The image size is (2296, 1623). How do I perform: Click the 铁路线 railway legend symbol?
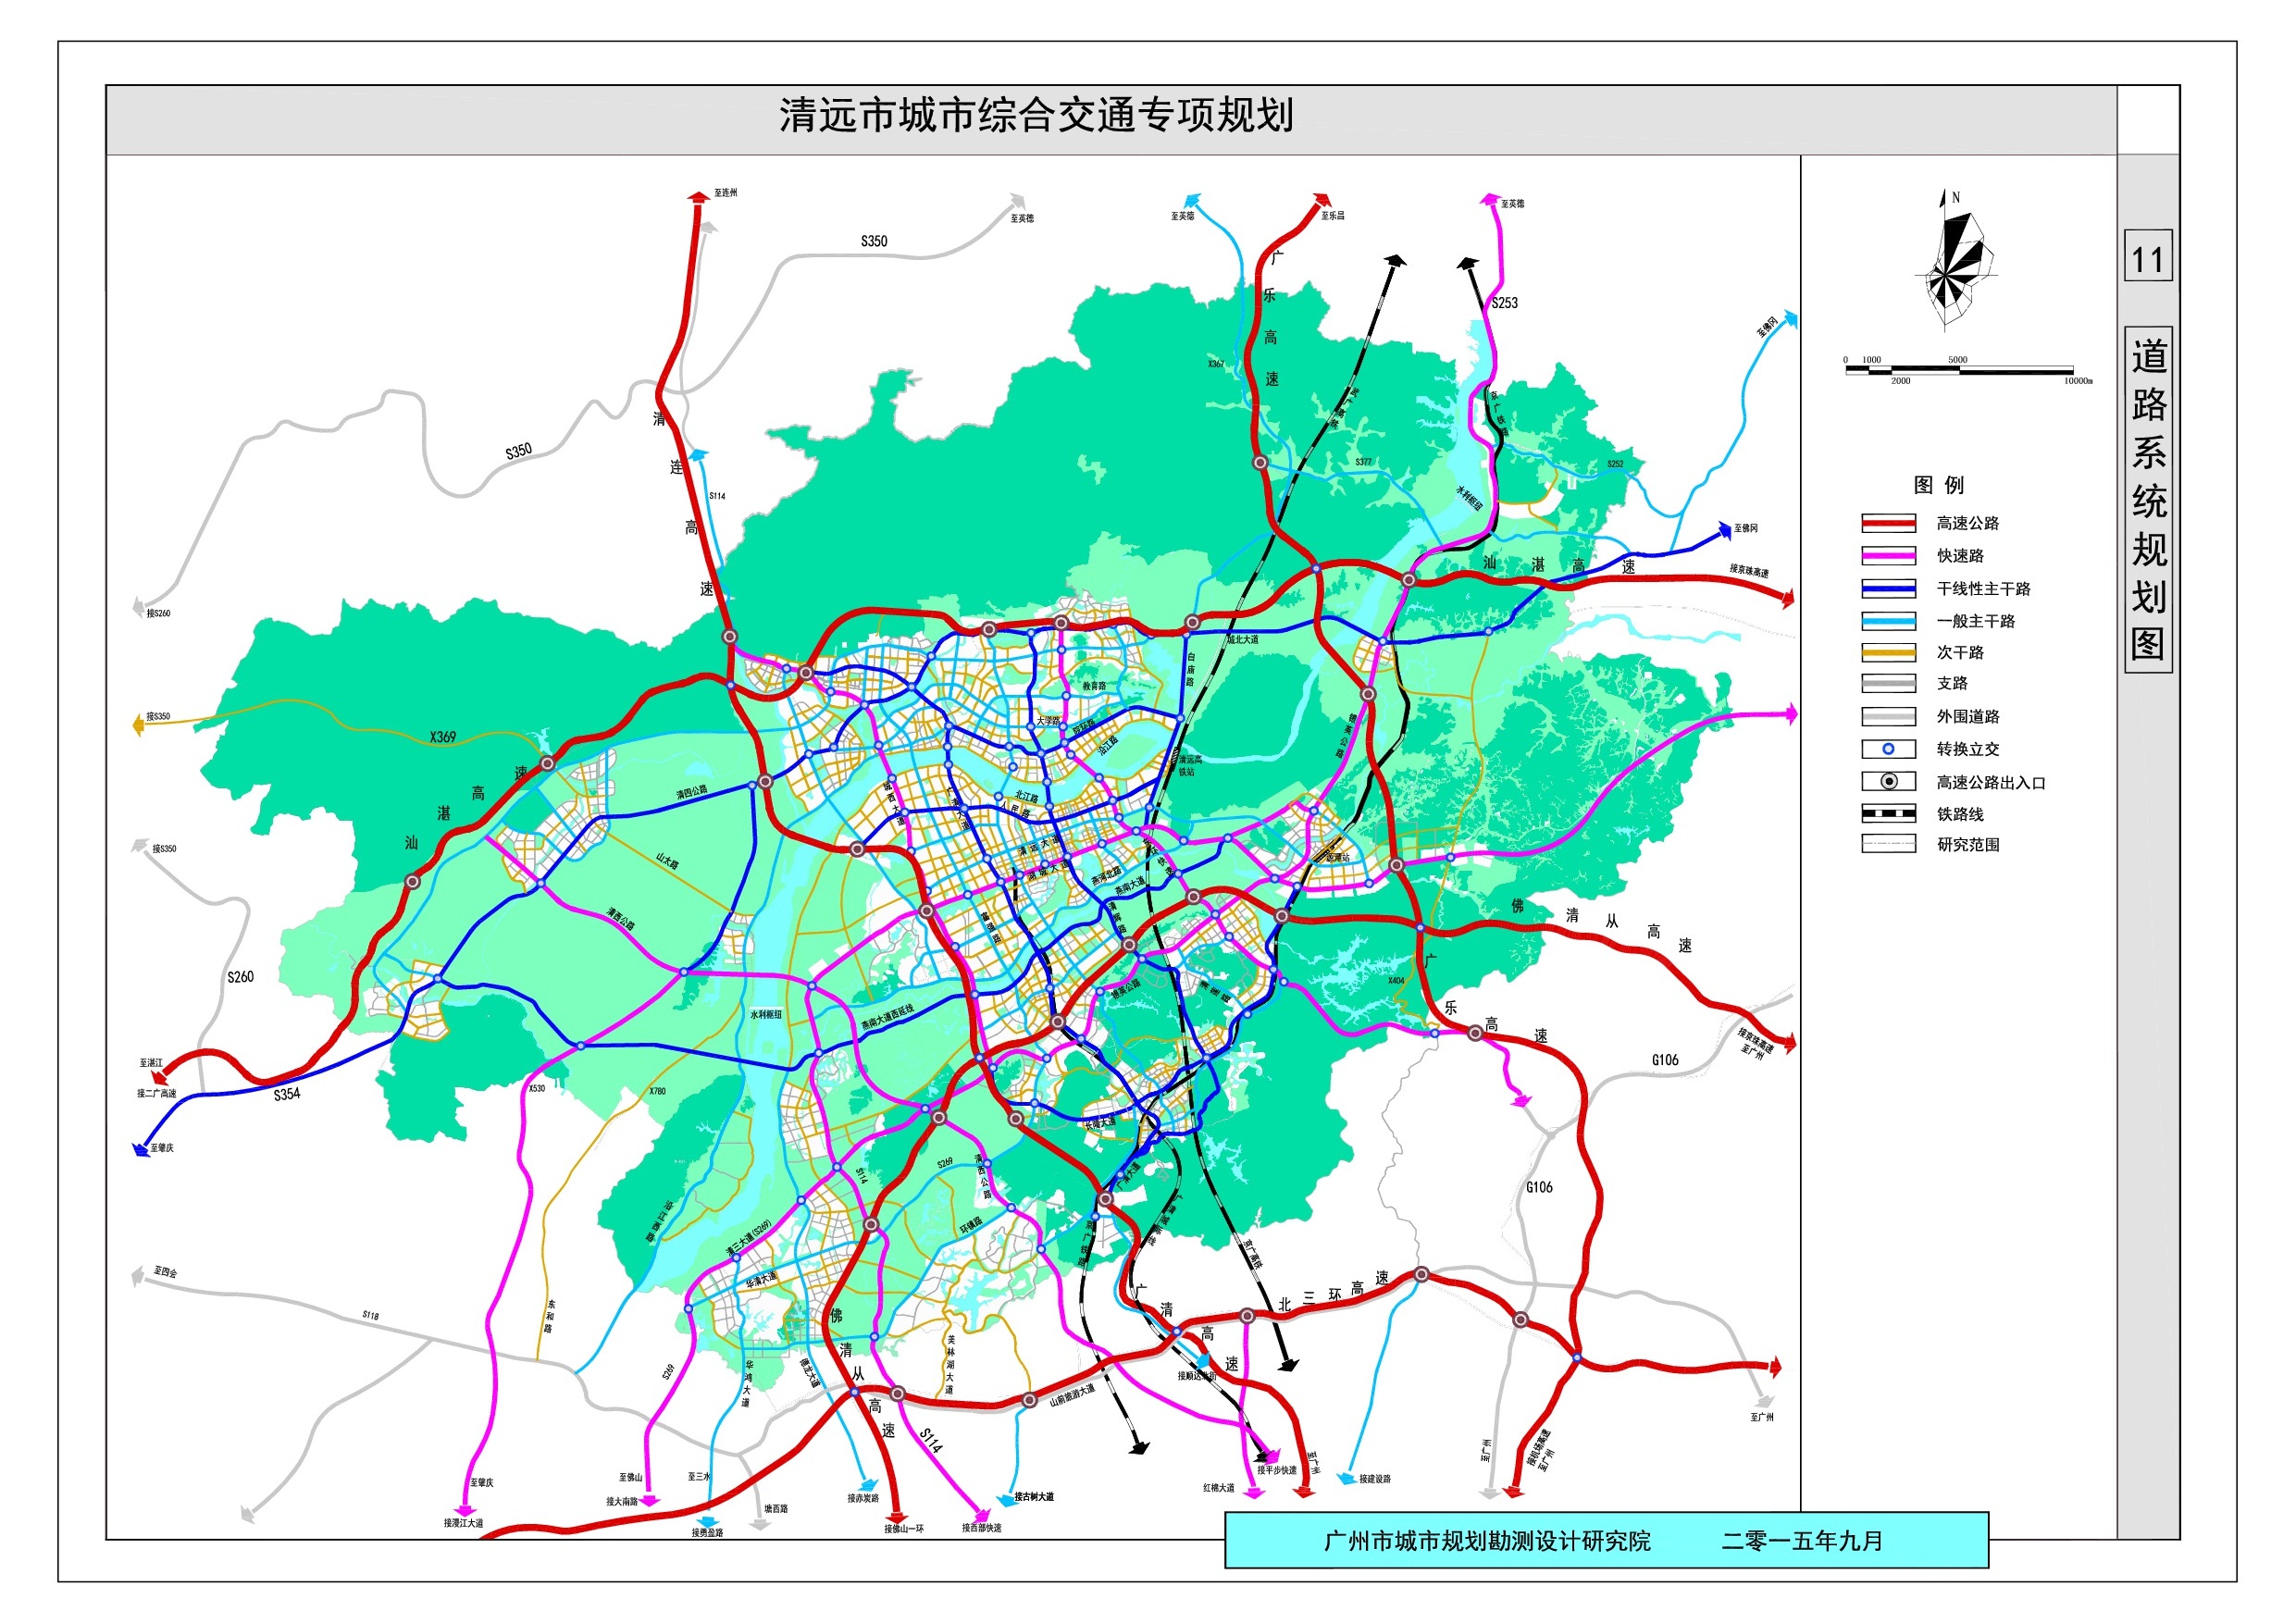pyautogui.click(x=1888, y=814)
